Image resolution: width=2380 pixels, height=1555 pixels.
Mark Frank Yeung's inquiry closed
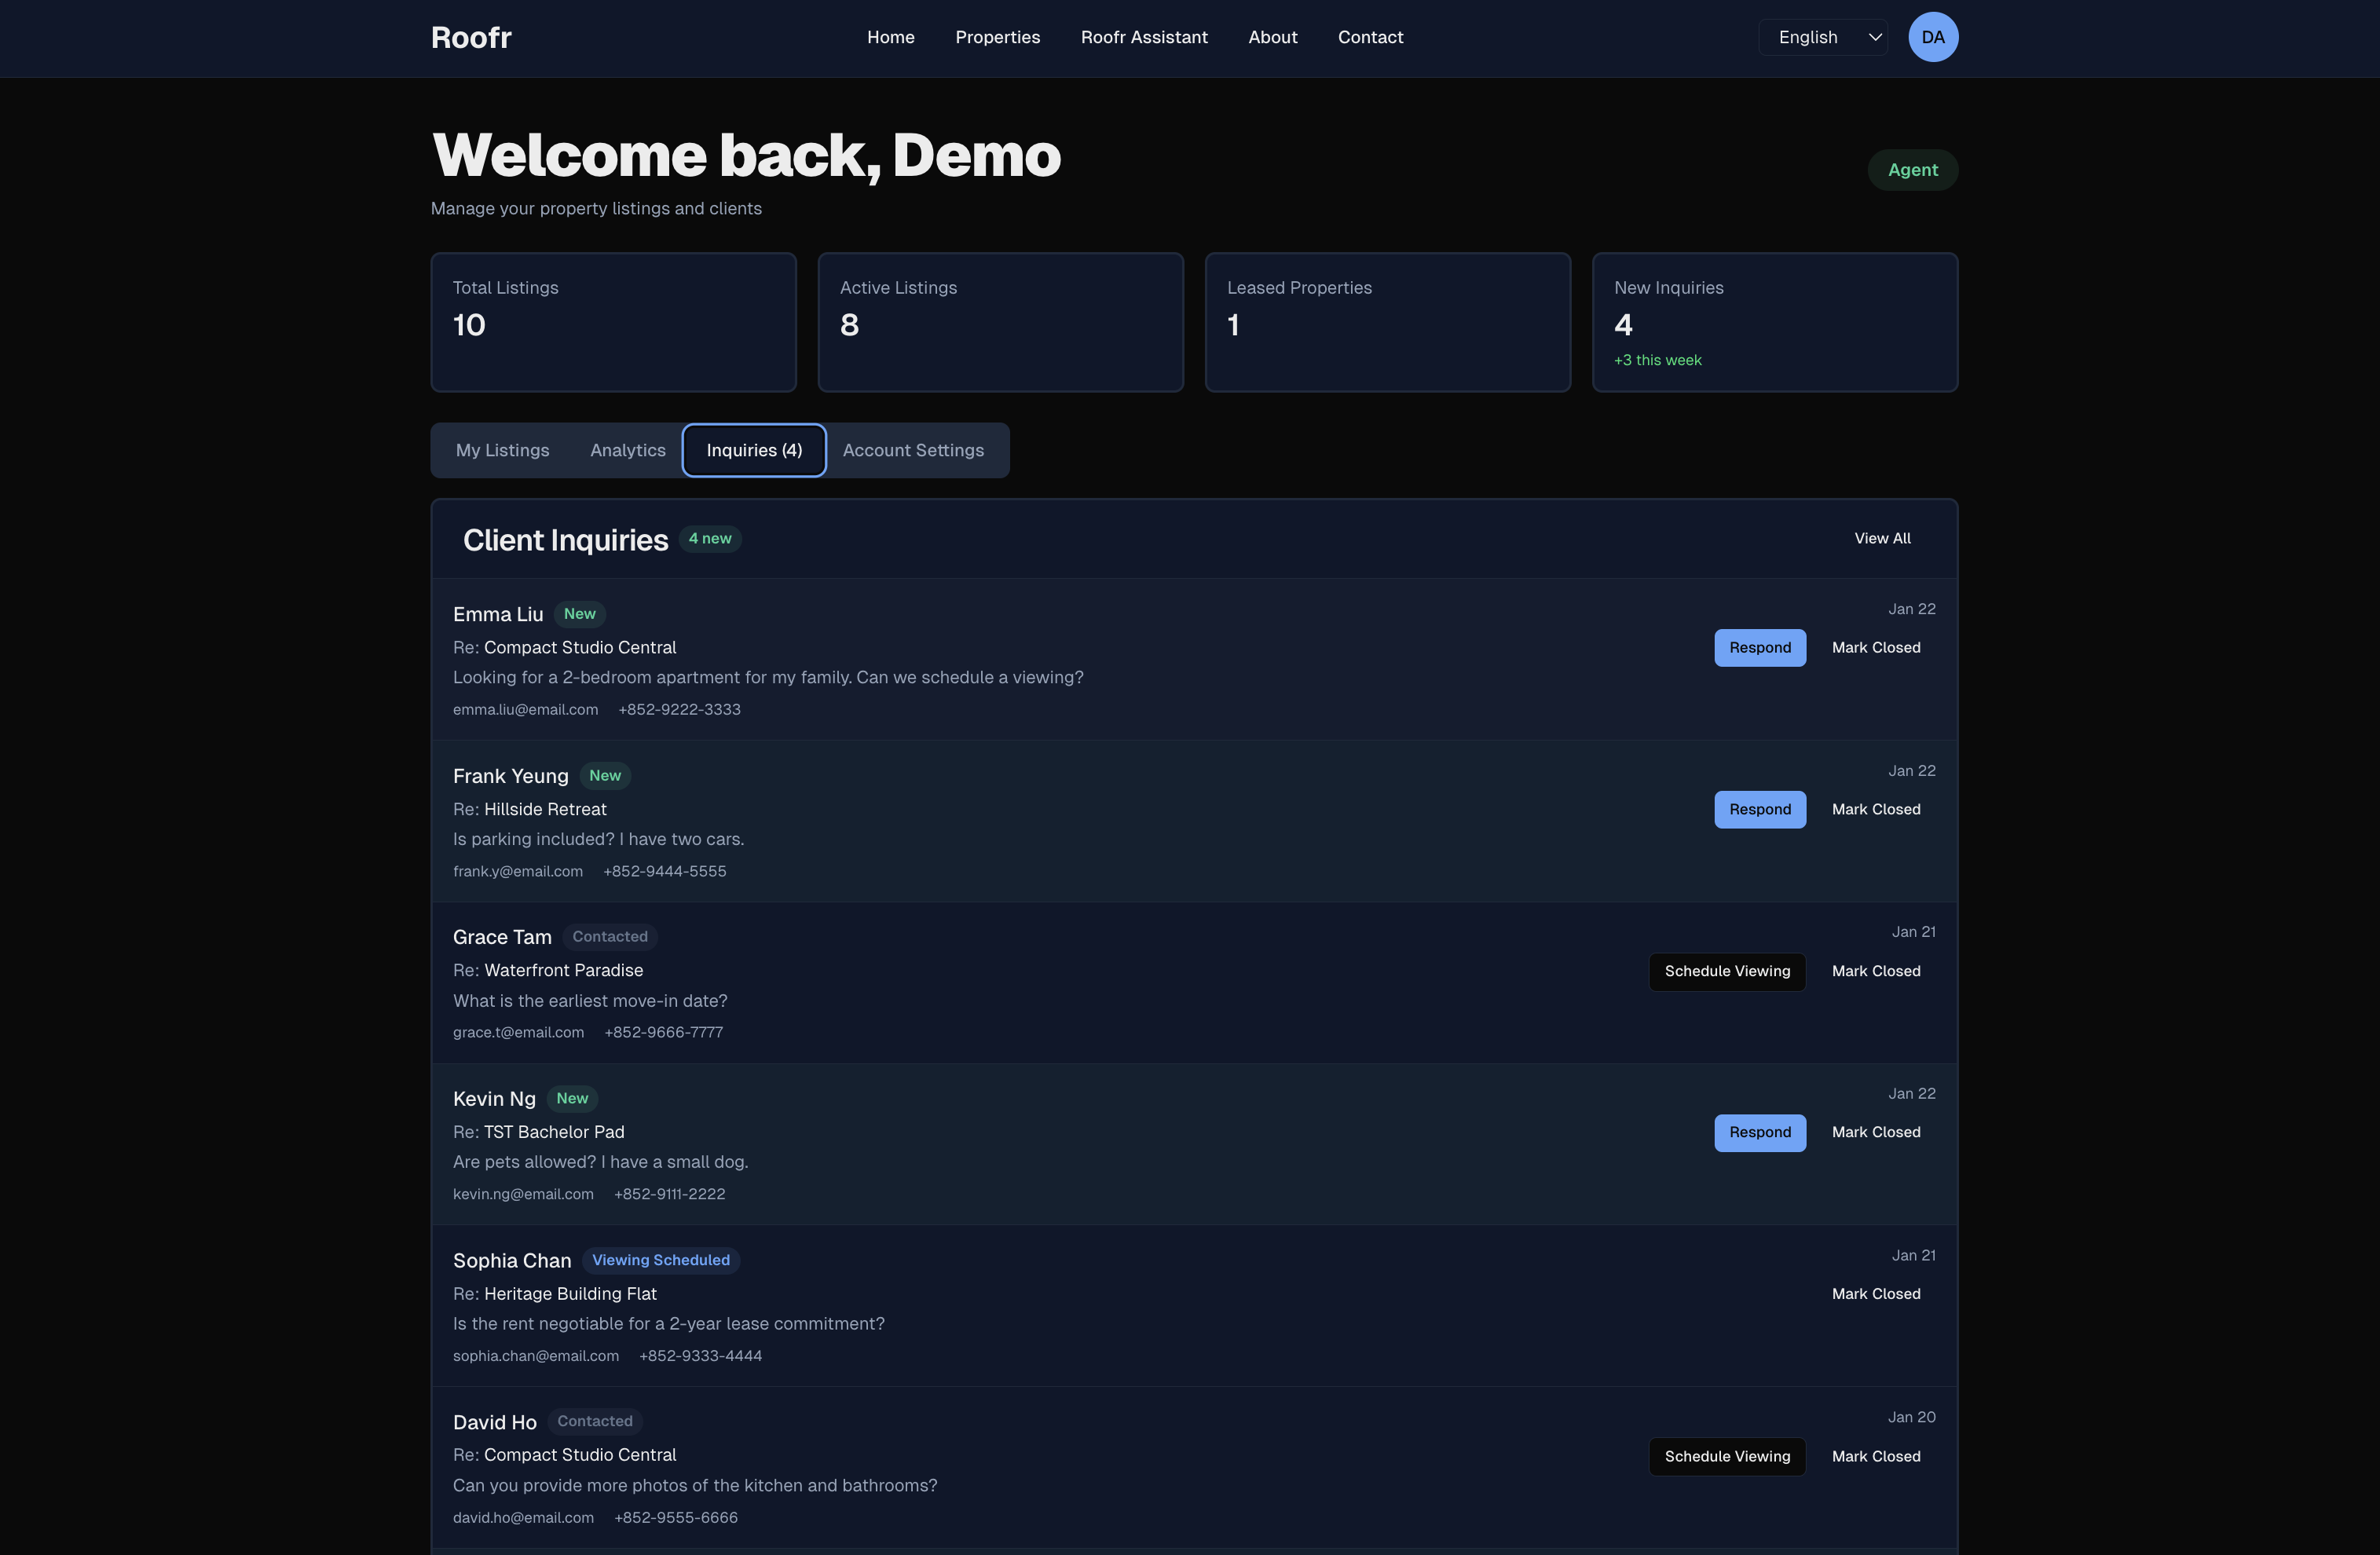1875,809
